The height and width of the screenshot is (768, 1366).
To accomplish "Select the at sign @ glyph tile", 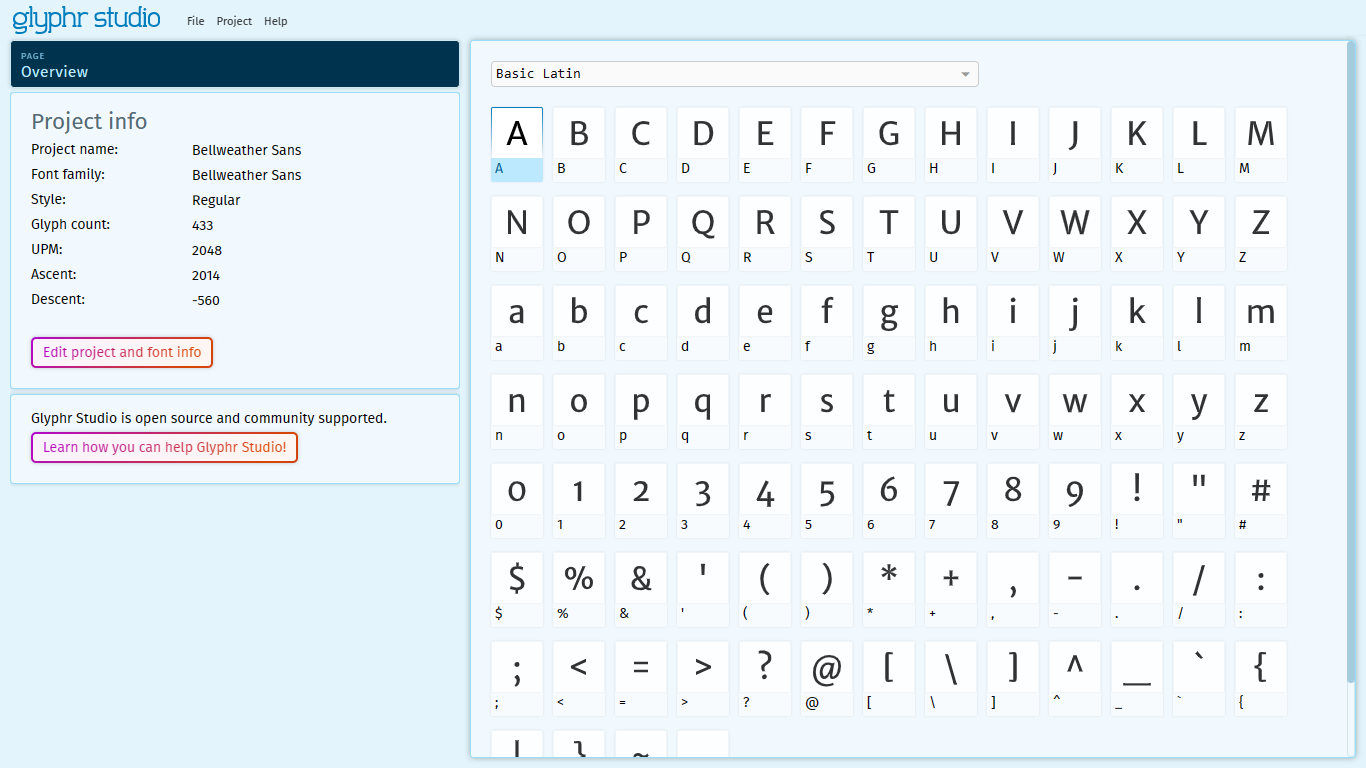I will [827, 678].
